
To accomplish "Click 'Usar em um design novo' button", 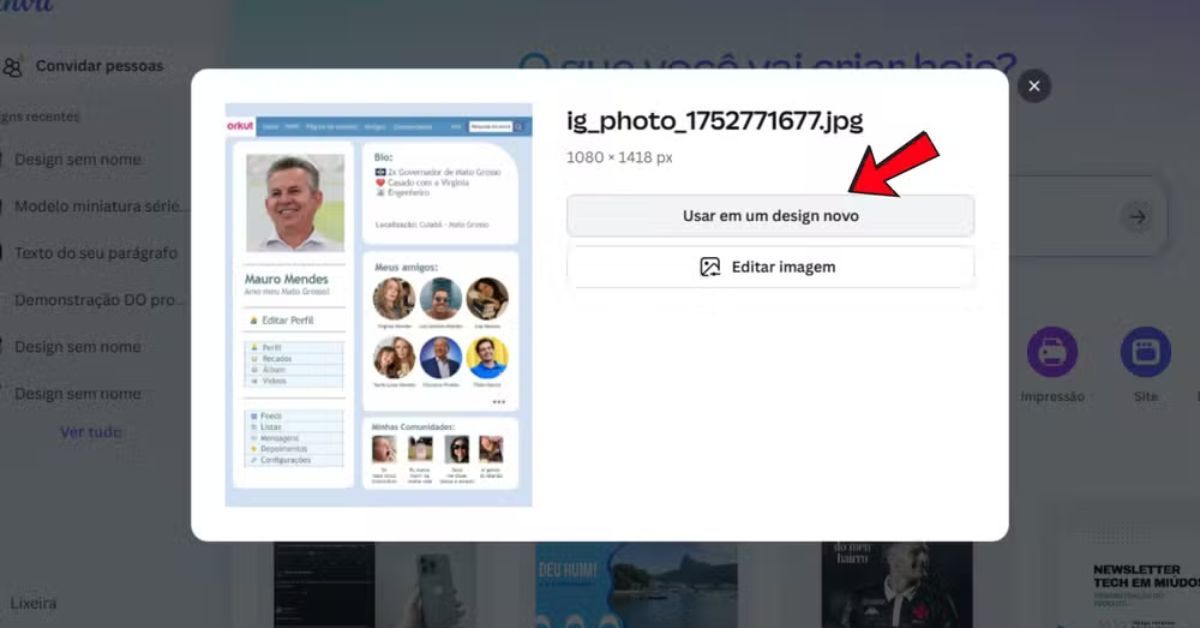I will (x=770, y=216).
